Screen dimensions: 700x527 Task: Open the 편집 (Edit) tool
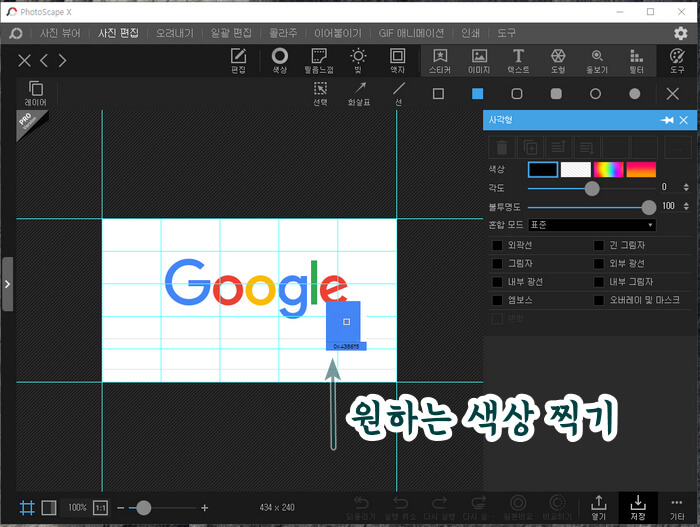click(238, 61)
